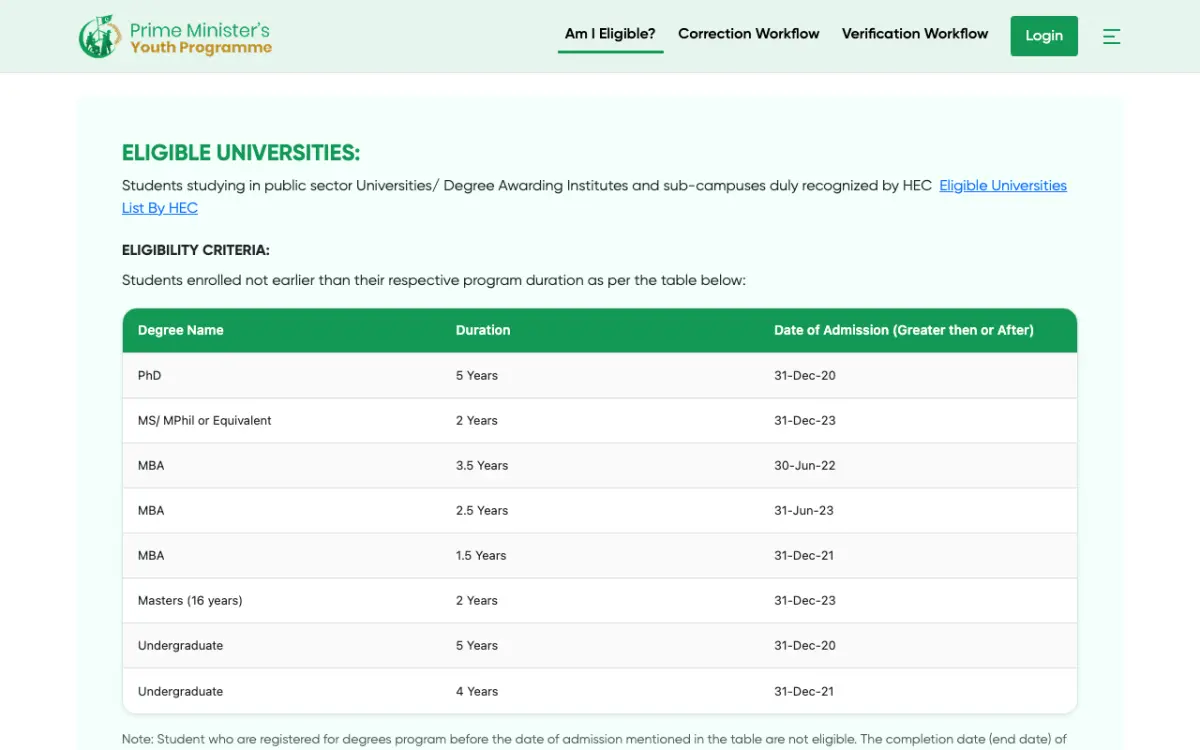Go to Correction Workflow

pos(748,34)
